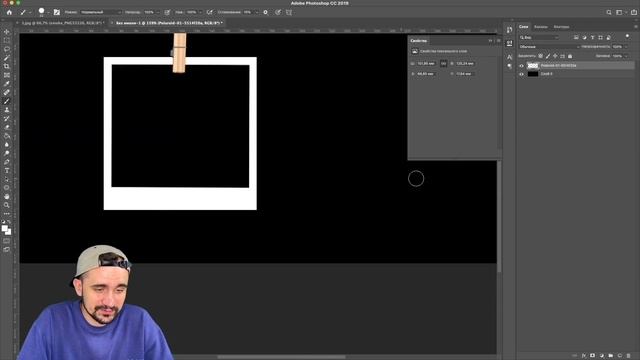Viewport: 640px width, 360px height.
Task: Expand the layer Opacity dropdown arrow
Action: (626, 47)
